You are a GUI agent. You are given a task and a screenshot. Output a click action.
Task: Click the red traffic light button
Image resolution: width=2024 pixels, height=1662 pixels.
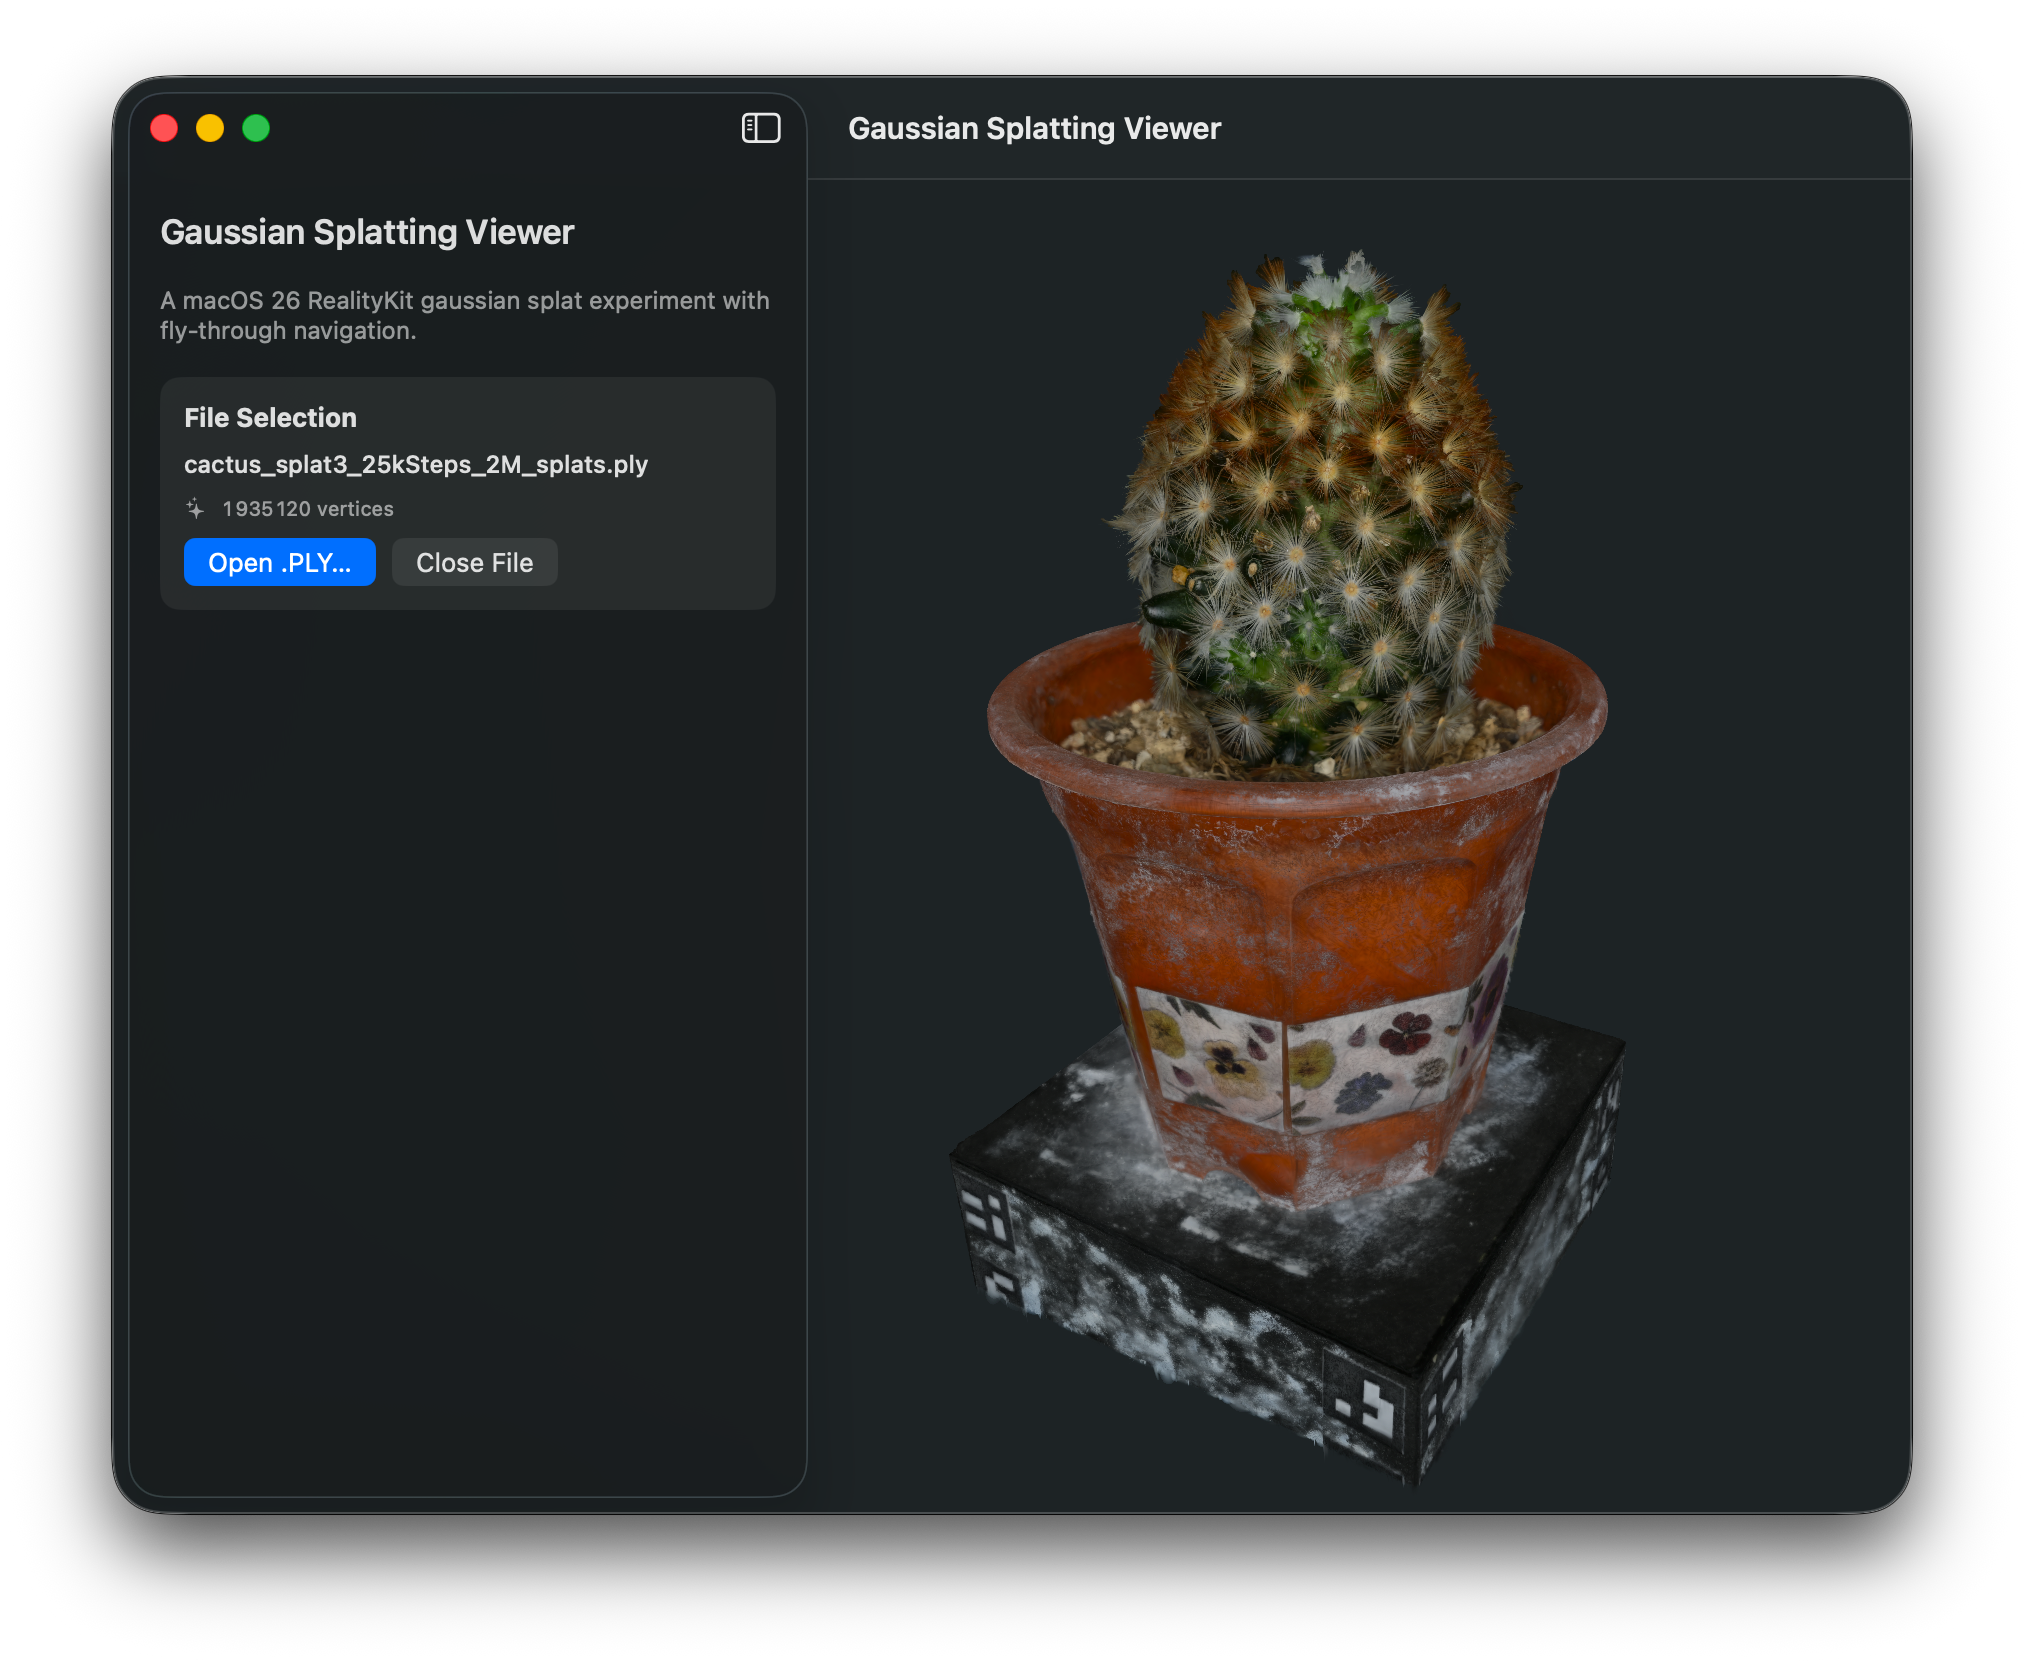point(164,128)
